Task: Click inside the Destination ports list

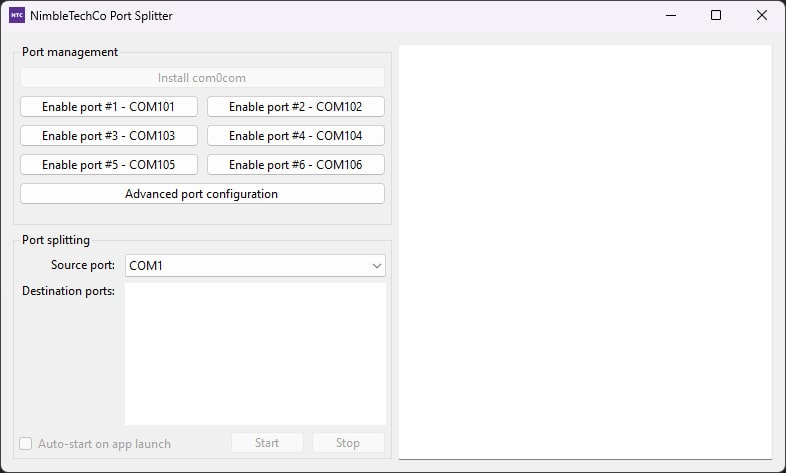Action: tap(255, 354)
